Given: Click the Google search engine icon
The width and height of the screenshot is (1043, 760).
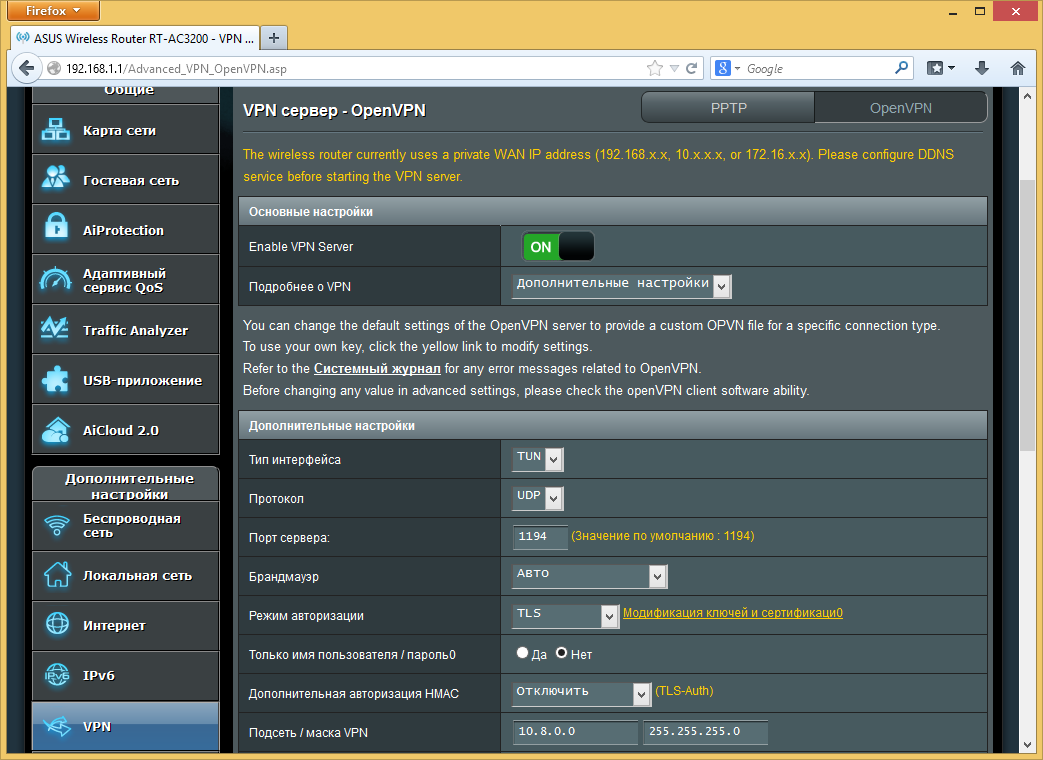Looking at the screenshot, I should click(723, 68).
